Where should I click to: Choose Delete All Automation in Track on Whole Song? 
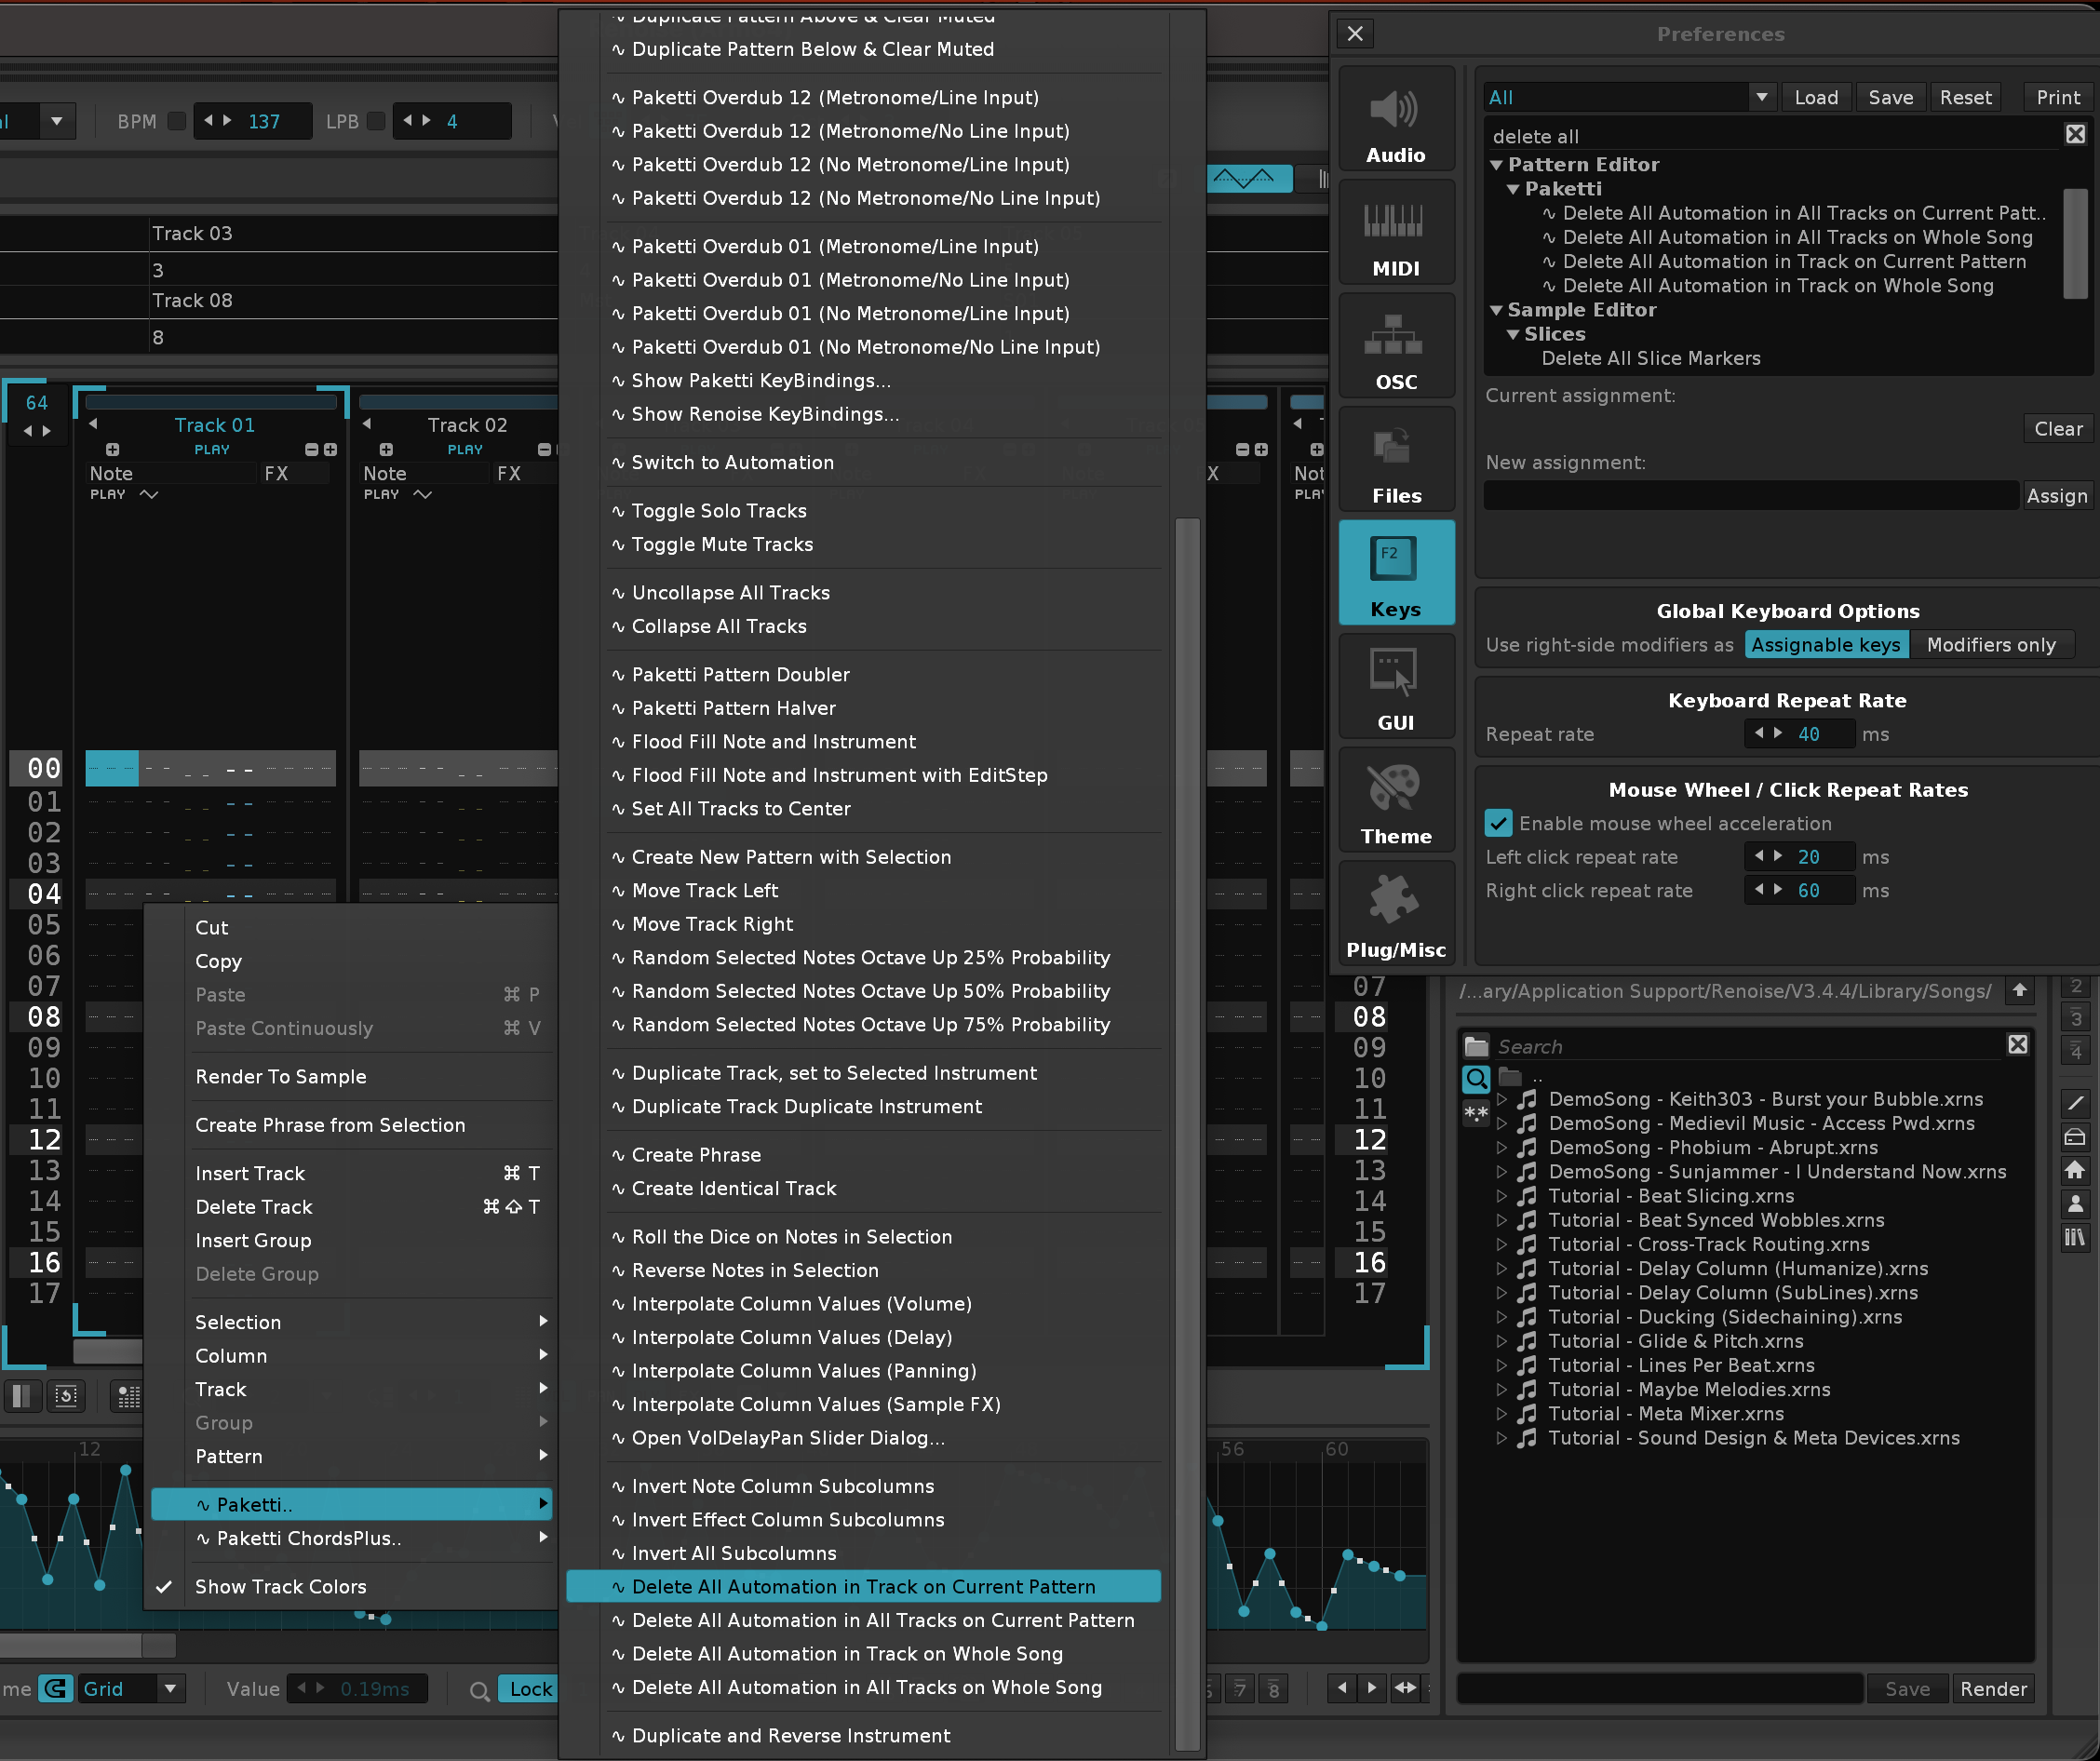click(846, 1654)
